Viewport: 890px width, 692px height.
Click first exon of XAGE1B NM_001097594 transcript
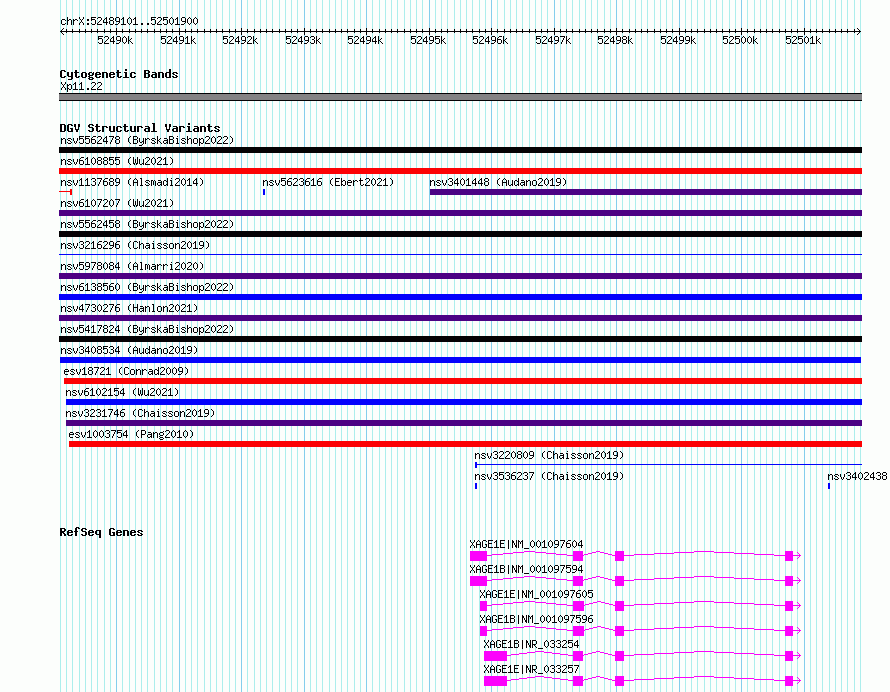click(x=478, y=581)
